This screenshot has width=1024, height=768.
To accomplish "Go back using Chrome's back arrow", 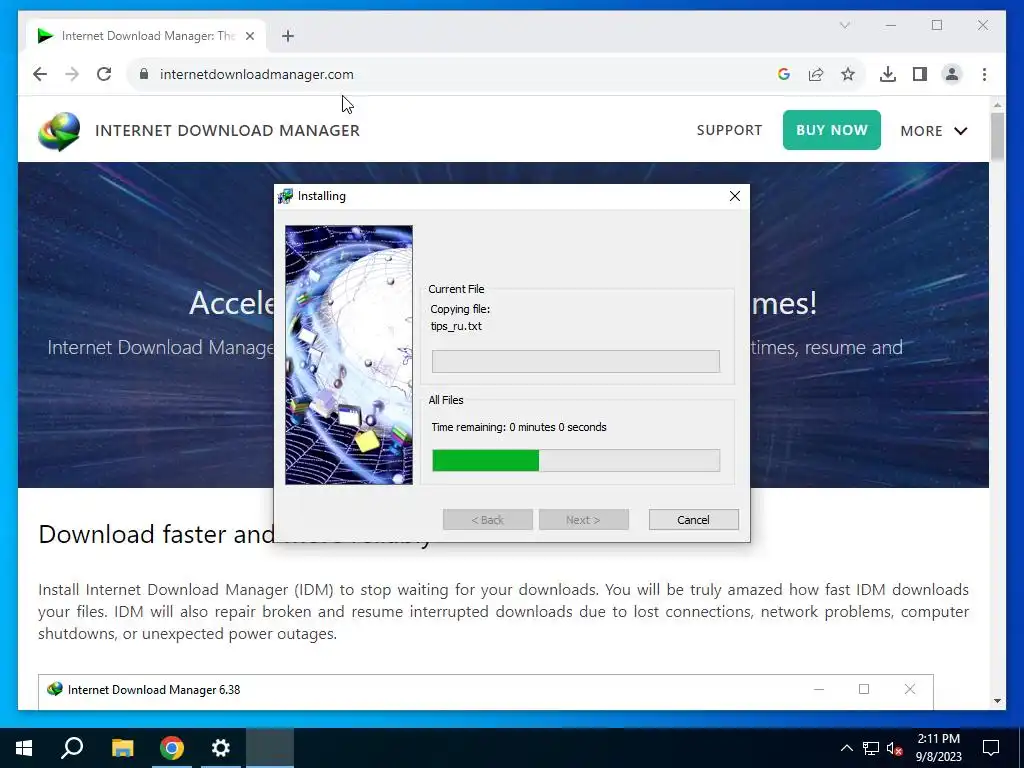I will point(40,74).
